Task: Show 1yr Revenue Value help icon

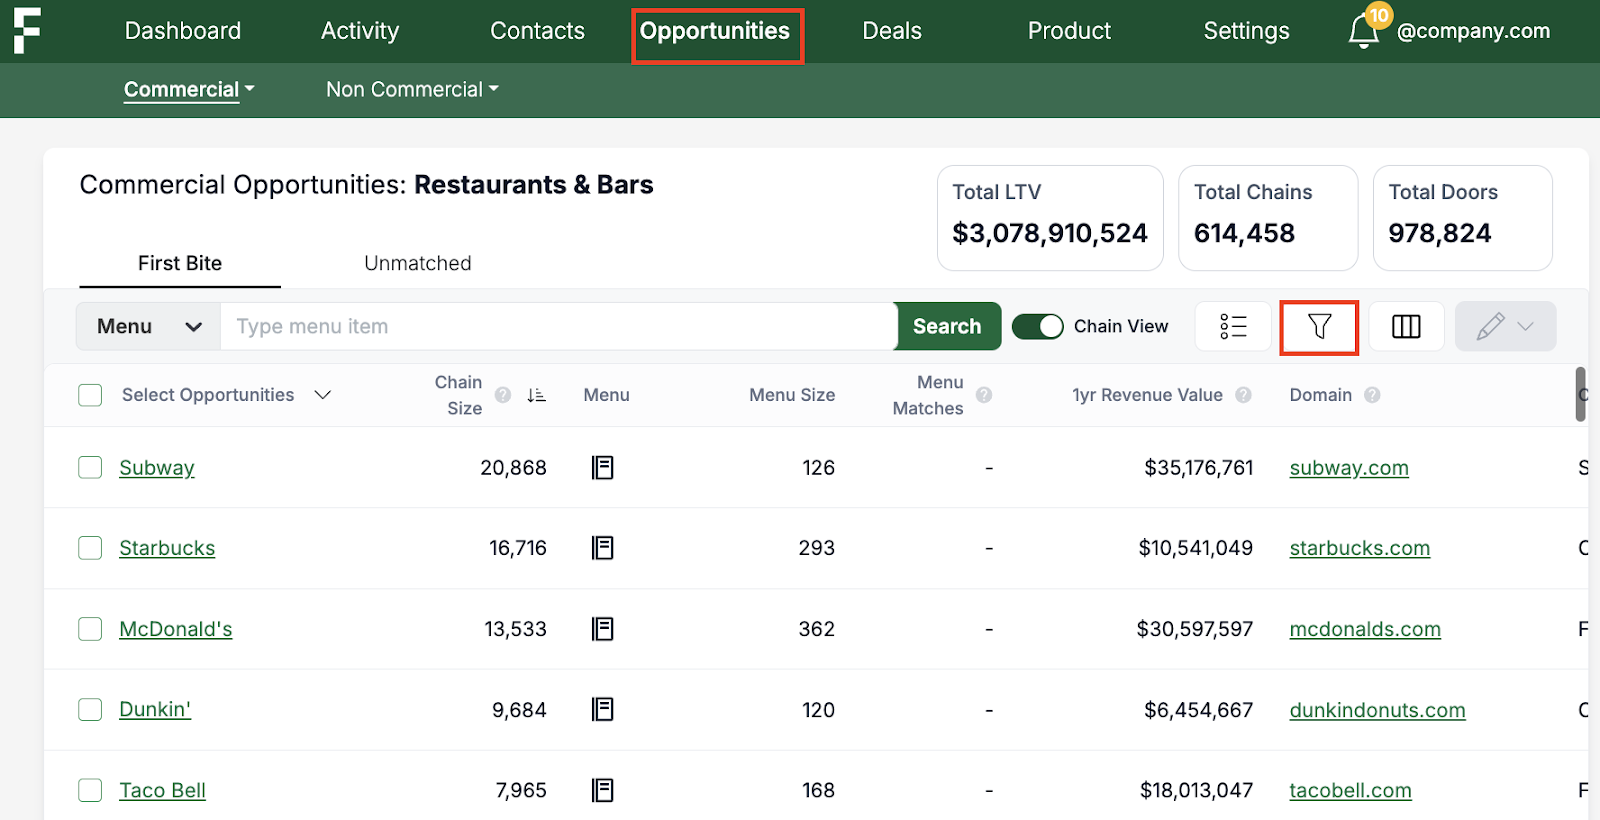Action: 1243,395
